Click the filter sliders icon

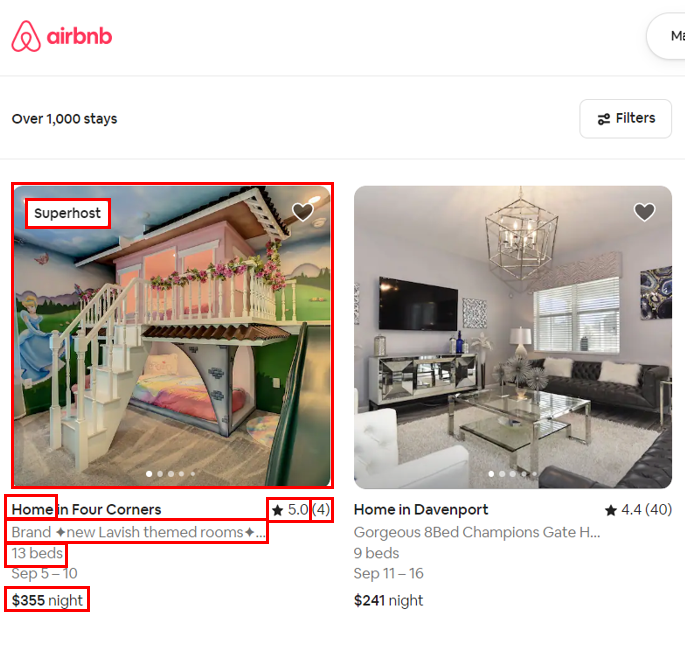604,119
